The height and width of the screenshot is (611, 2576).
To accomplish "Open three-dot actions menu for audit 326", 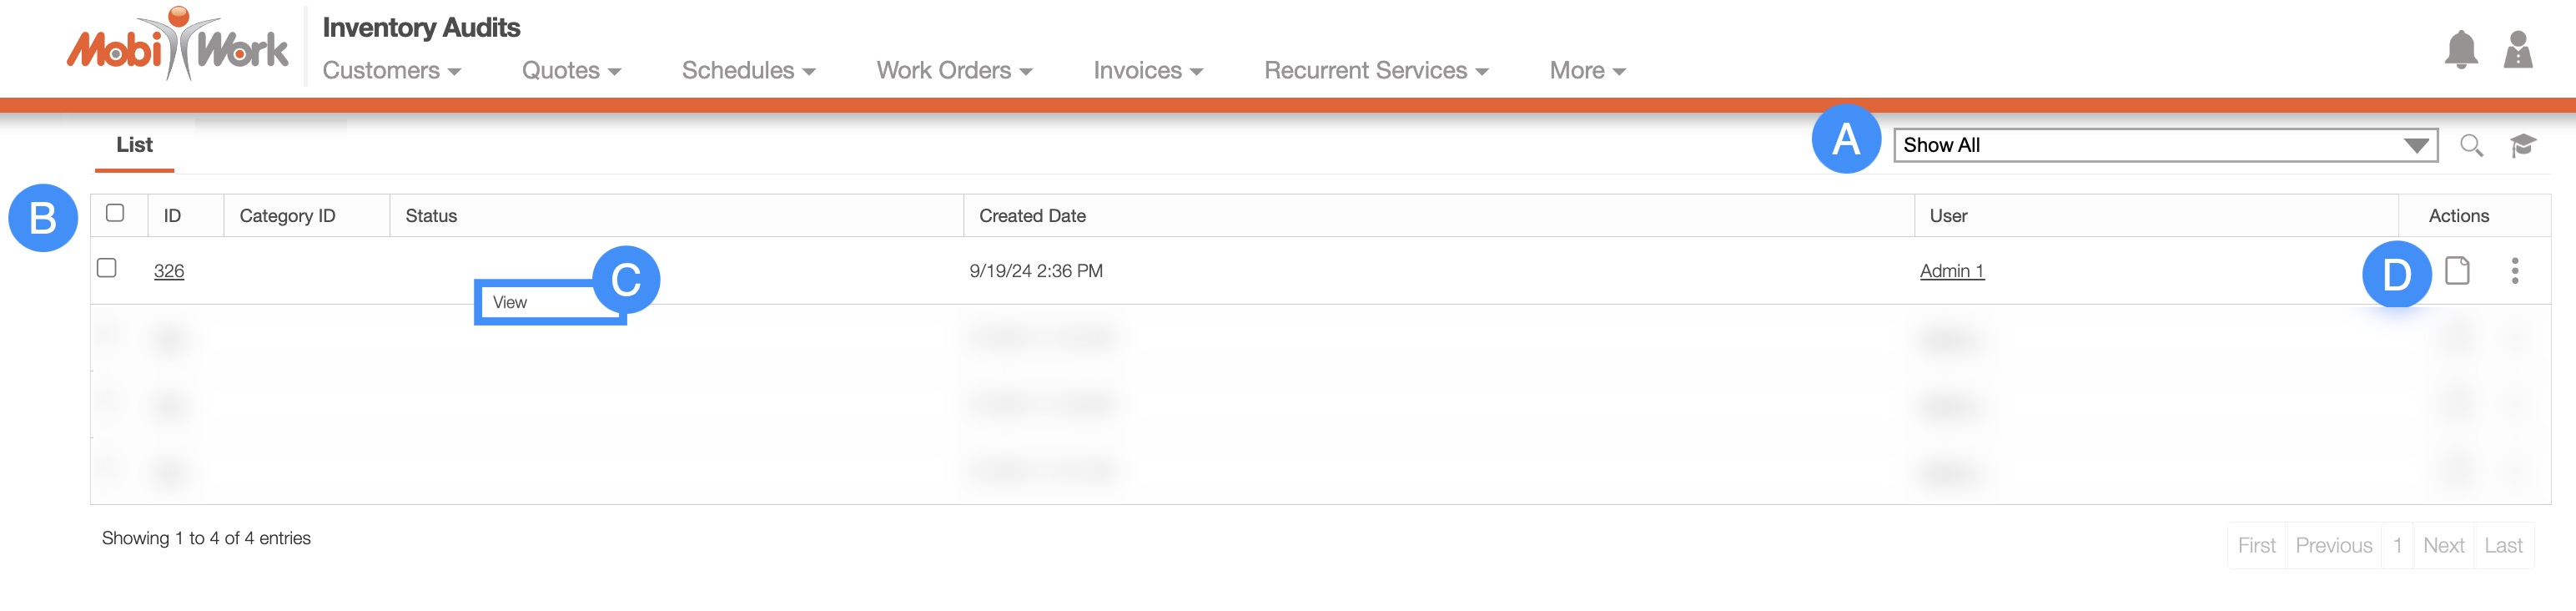I will pyautogui.click(x=2514, y=271).
